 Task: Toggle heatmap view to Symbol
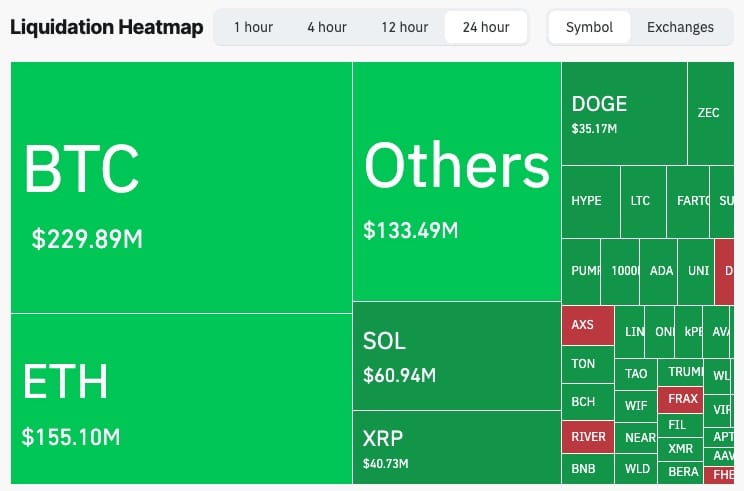coord(589,27)
